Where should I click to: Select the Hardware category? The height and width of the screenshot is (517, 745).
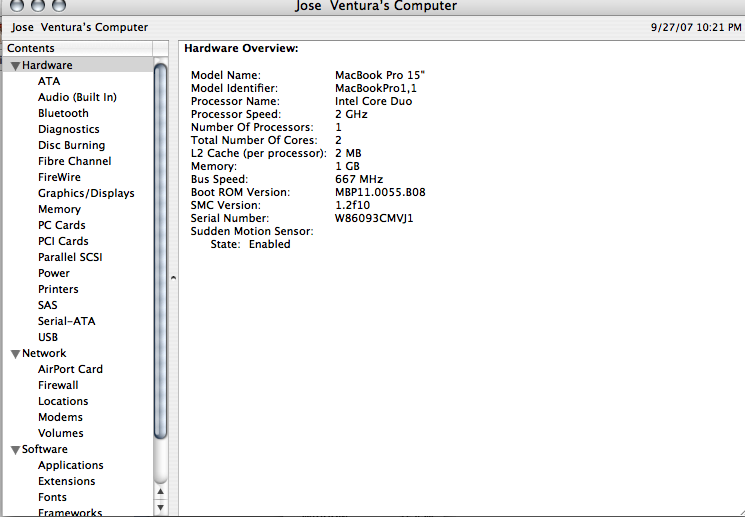click(47, 65)
